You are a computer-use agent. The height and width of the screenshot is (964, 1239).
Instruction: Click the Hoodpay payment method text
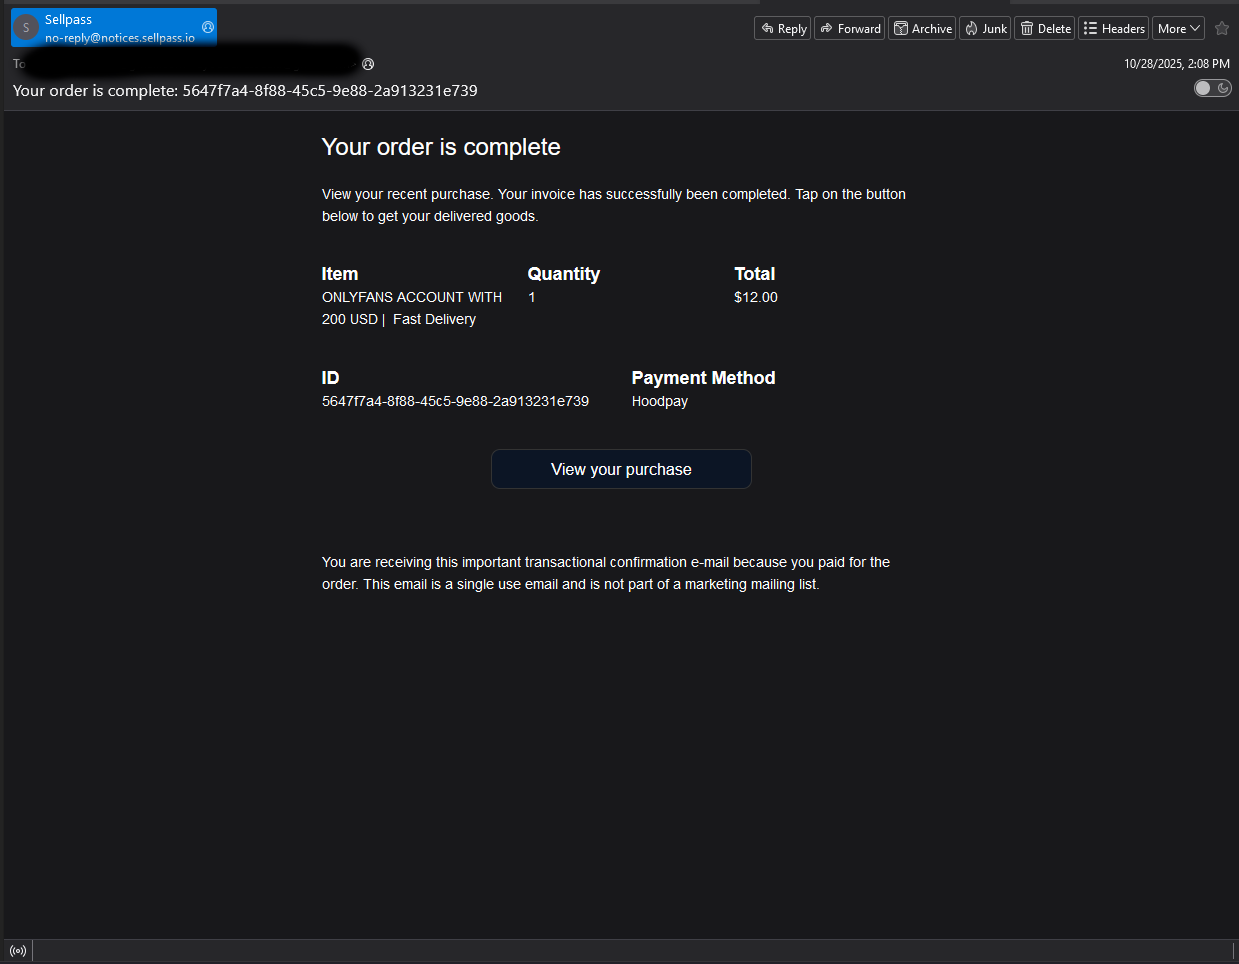pyautogui.click(x=659, y=401)
